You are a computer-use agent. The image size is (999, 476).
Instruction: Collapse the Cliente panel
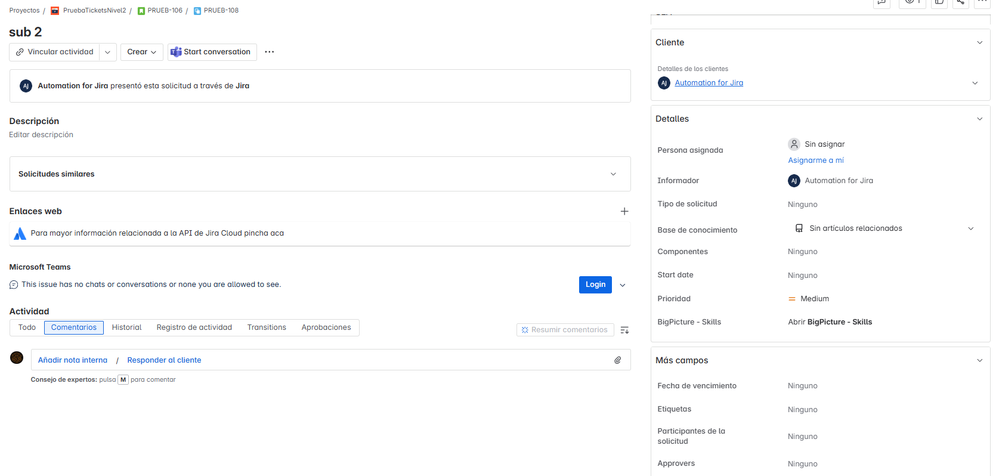[x=980, y=43]
